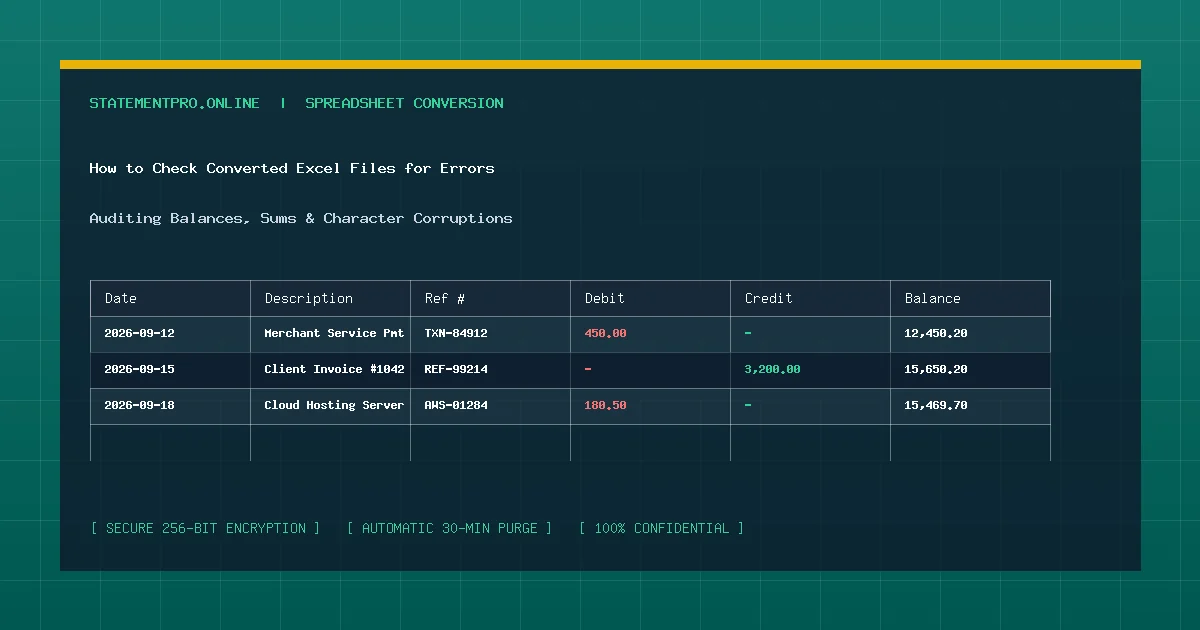
Task: Click the STATEMENTPRO.ONLINE site name
Action: 174,103
